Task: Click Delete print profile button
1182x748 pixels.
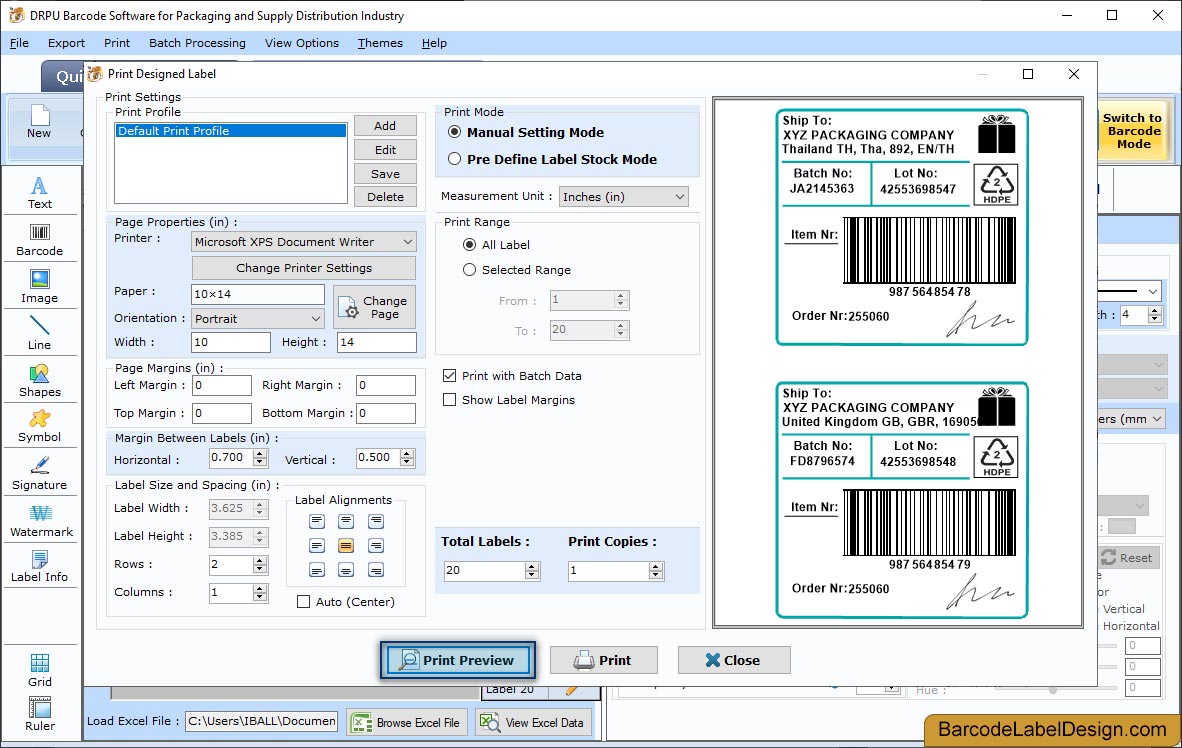Action: (x=385, y=197)
